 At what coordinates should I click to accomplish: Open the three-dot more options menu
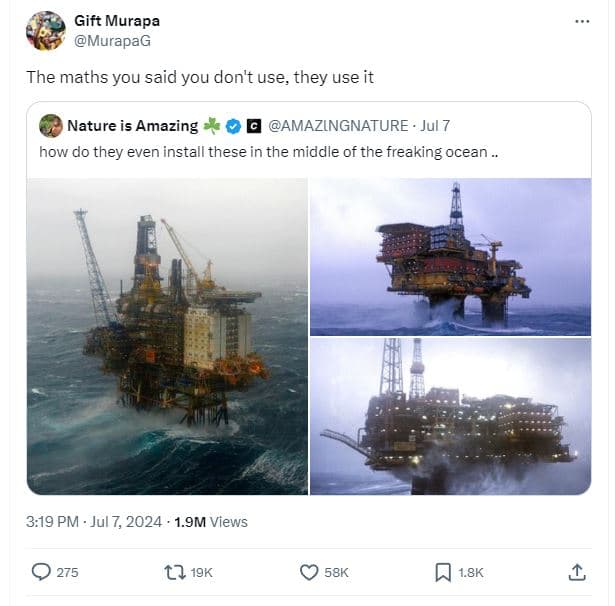click(583, 21)
